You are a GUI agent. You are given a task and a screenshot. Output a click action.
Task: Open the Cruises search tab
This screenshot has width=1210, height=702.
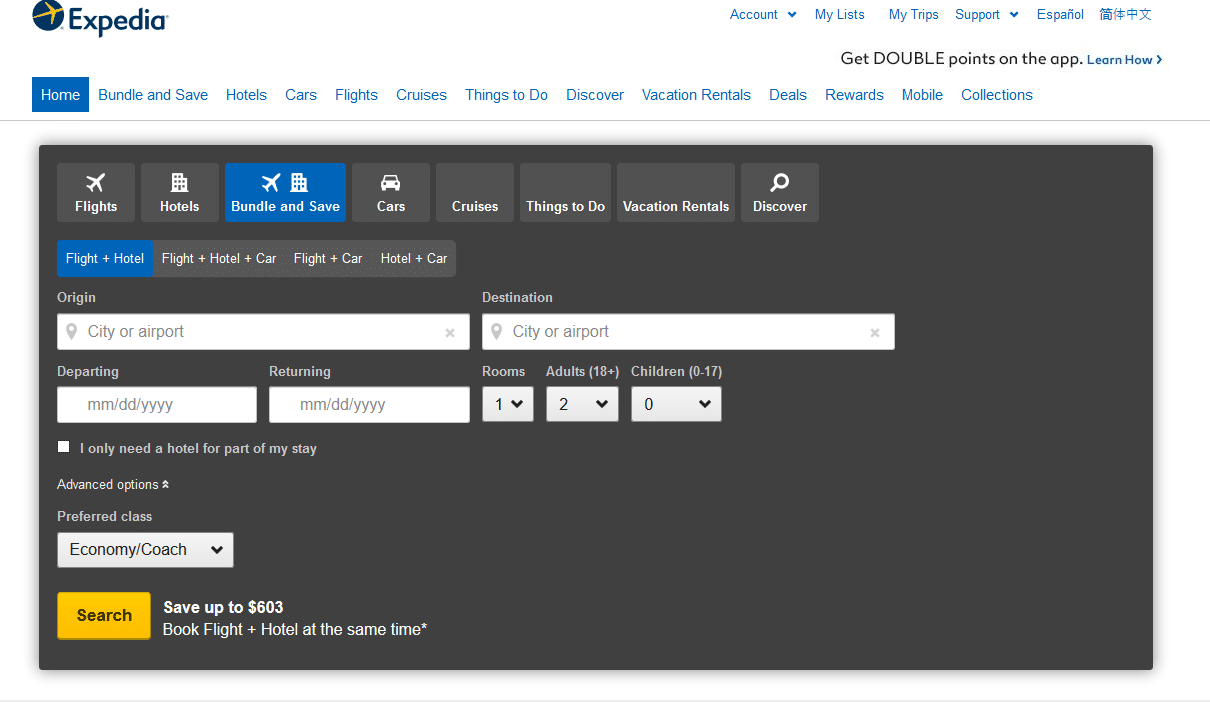click(x=475, y=193)
